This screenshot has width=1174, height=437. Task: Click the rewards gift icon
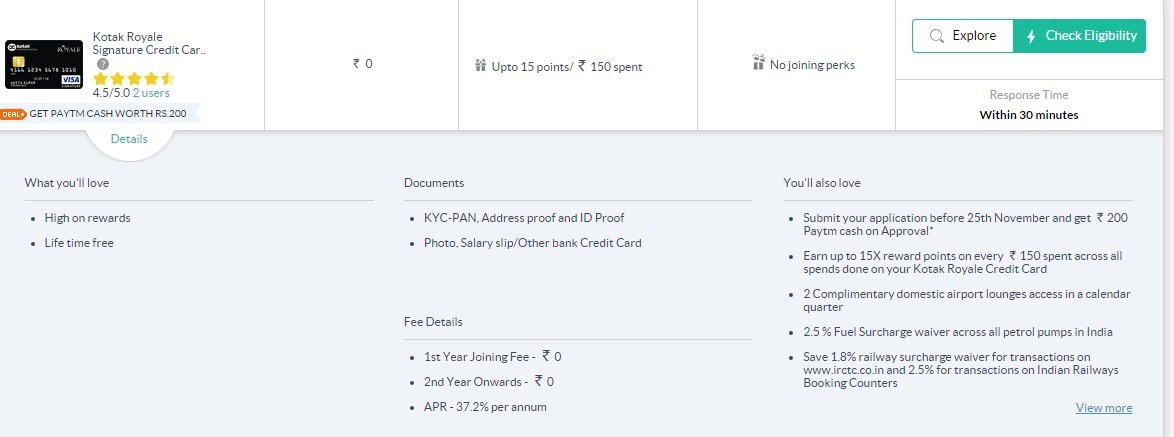coord(480,66)
